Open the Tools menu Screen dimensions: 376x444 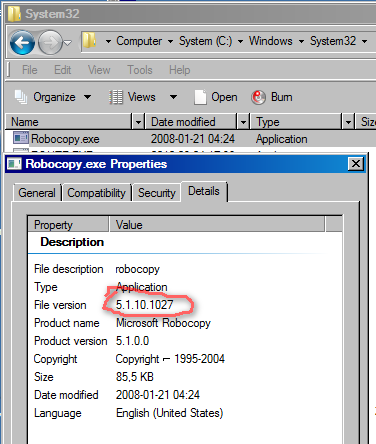pyautogui.click(x=140, y=70)
